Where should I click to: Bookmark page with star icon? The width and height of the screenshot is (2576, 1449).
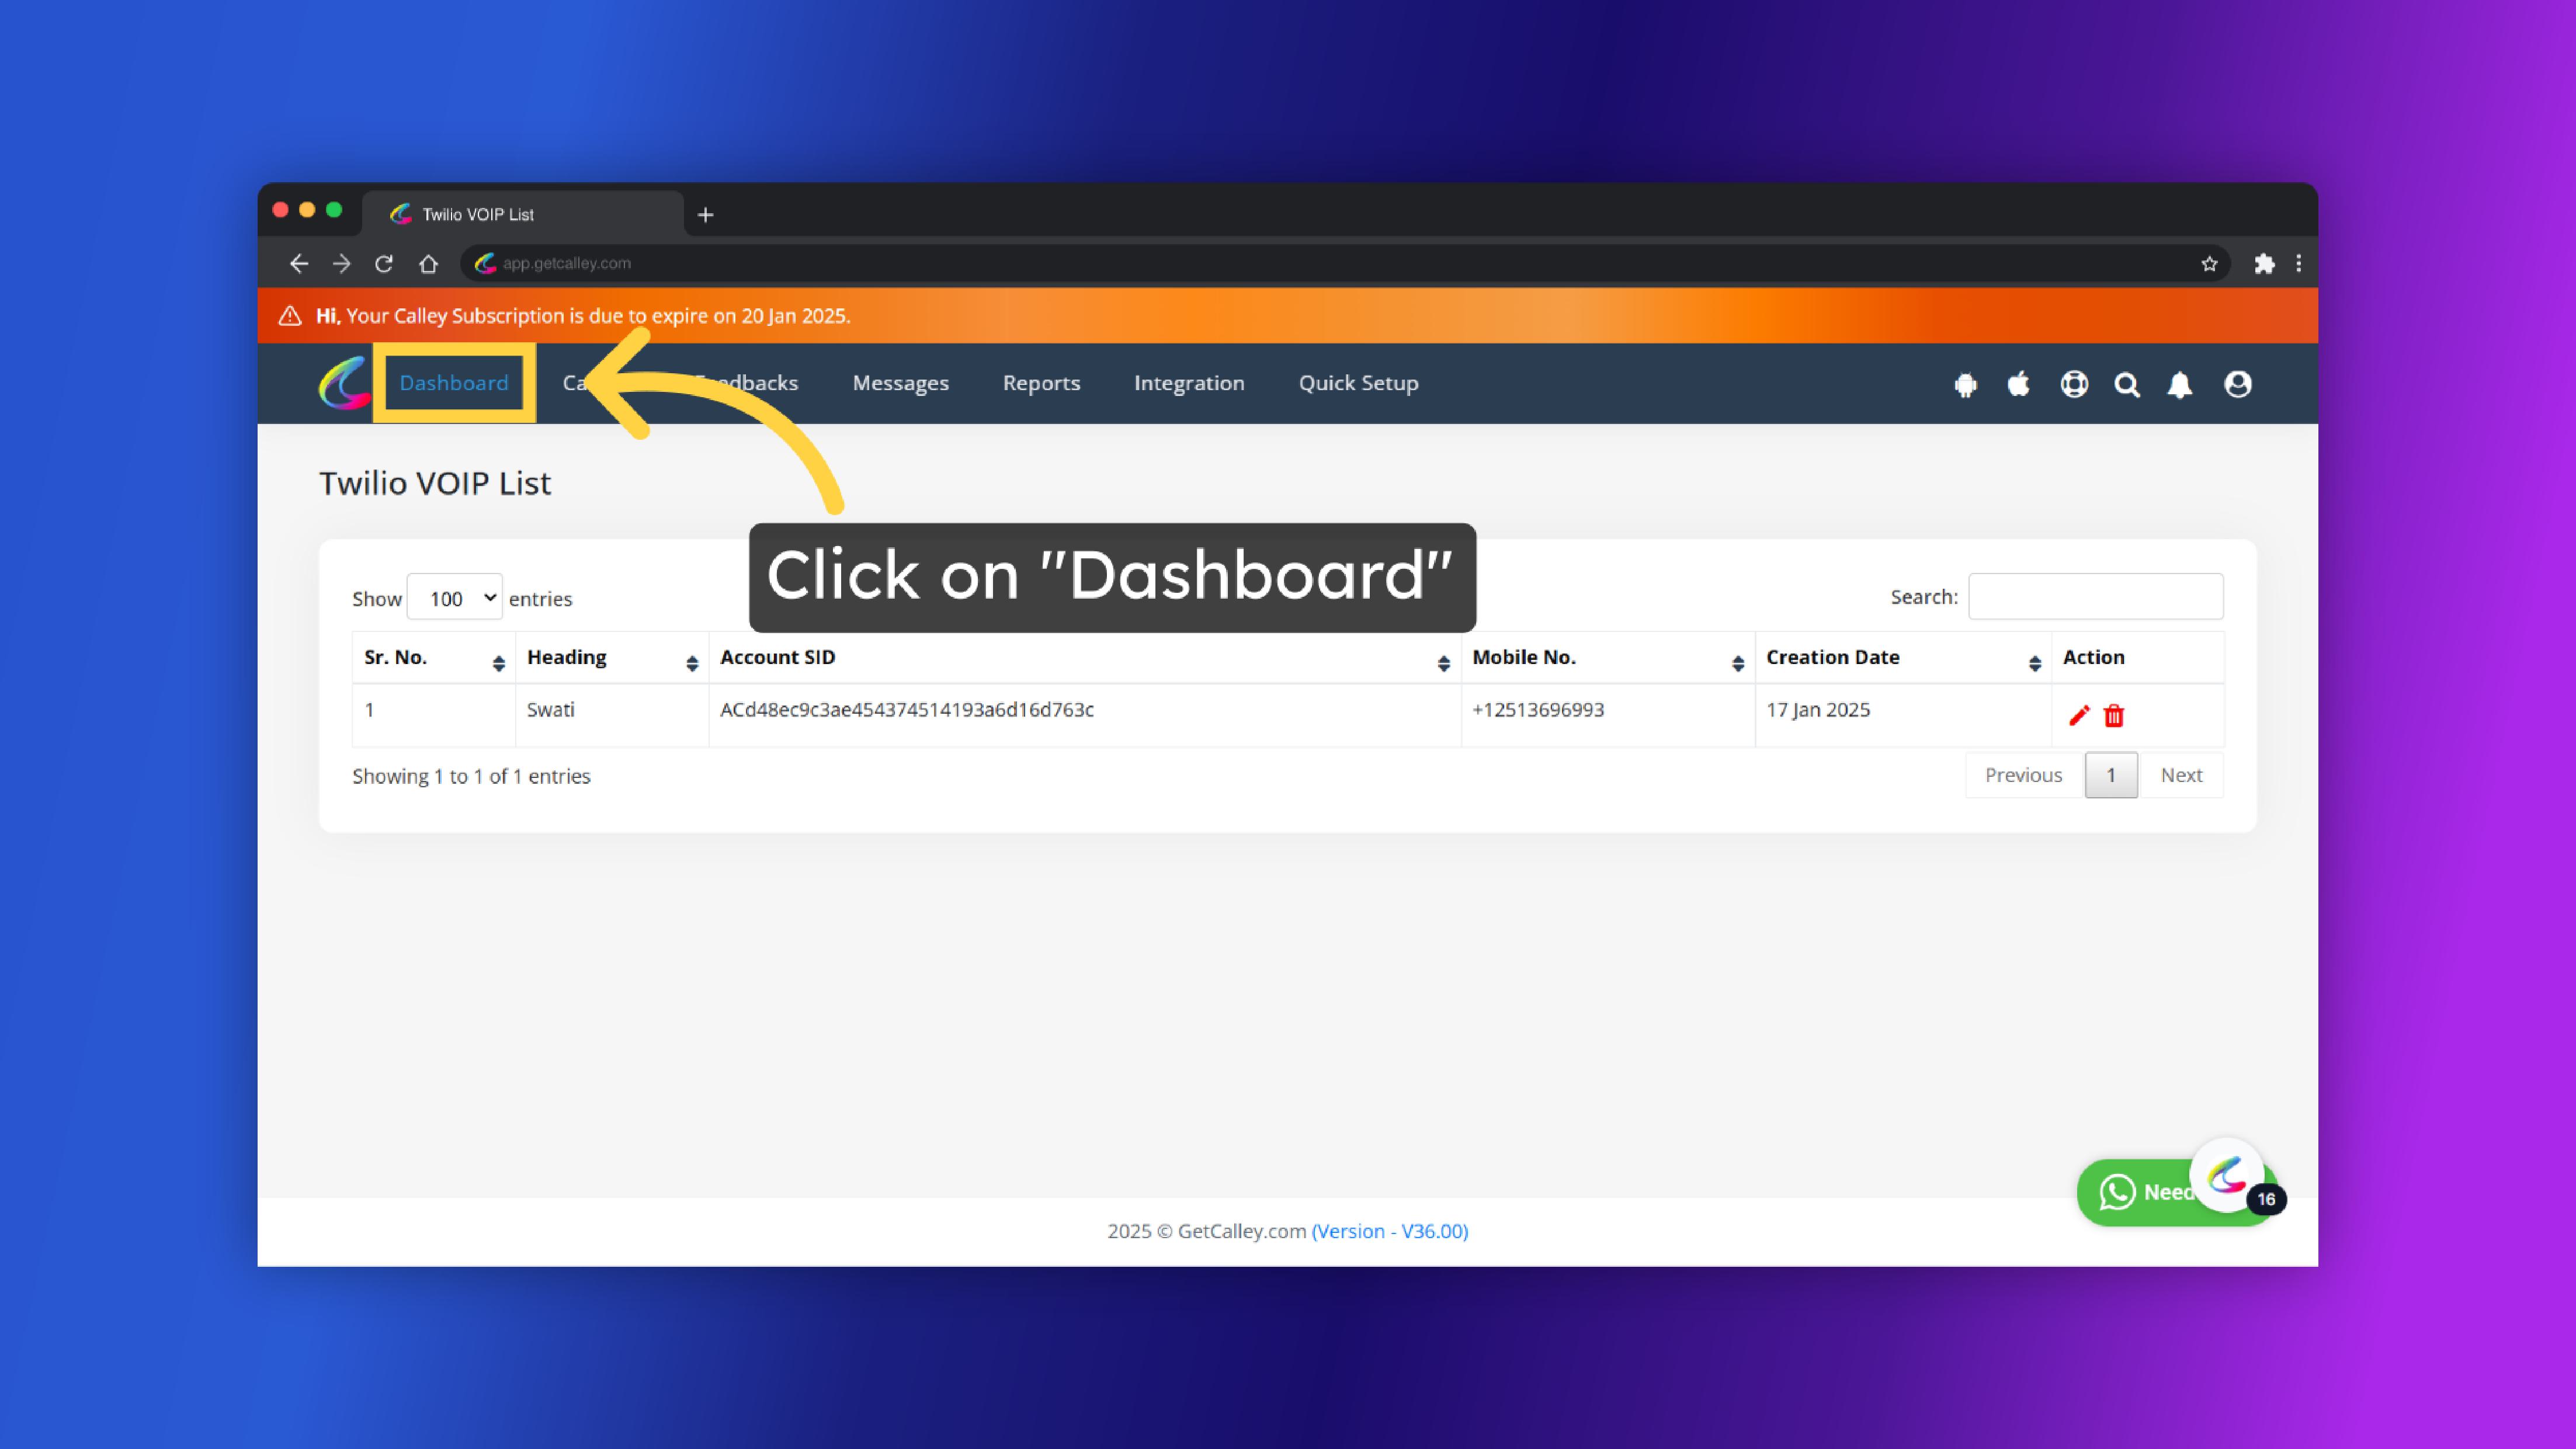[2209, 263]
